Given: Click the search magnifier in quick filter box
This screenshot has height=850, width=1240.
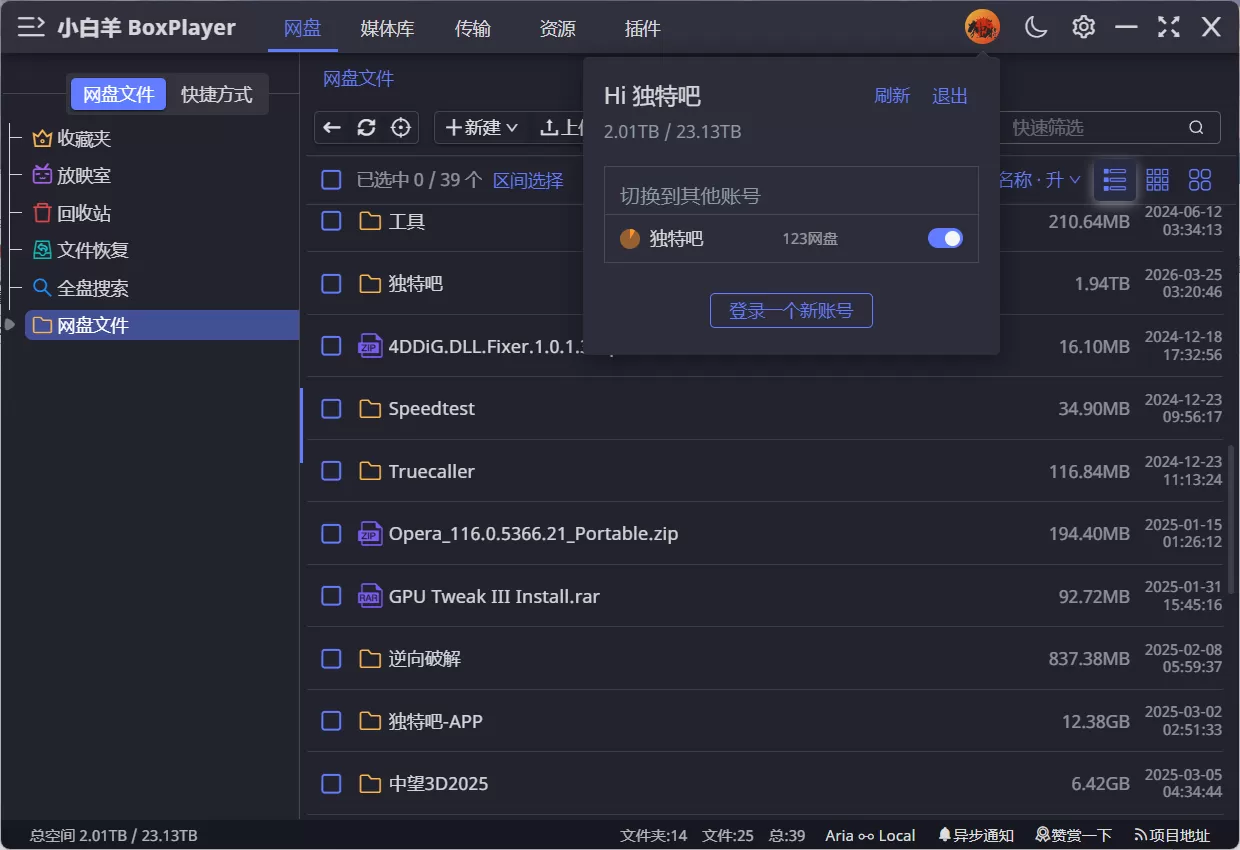Looking at the screenshot, I should coord(1196,128).
